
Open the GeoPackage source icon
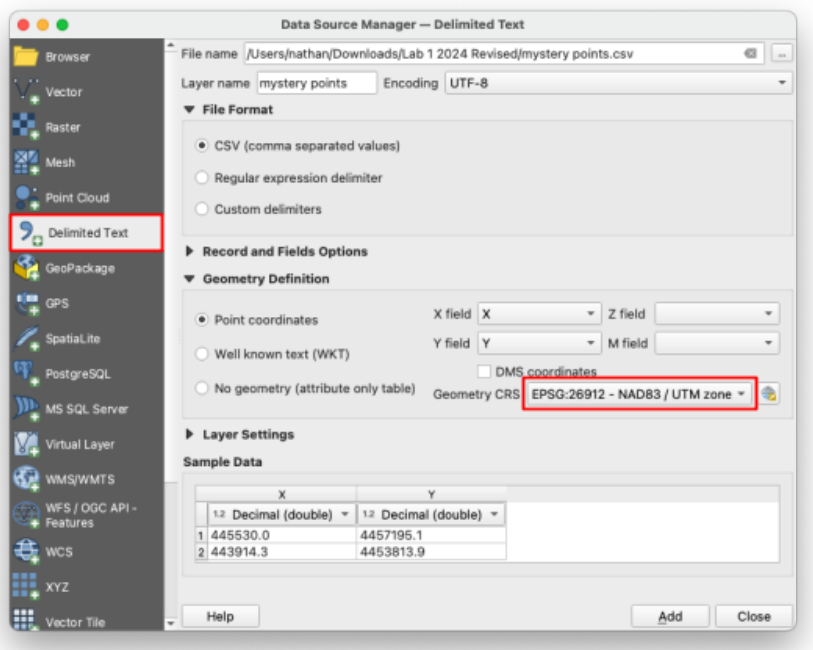(x=26, y=268)
